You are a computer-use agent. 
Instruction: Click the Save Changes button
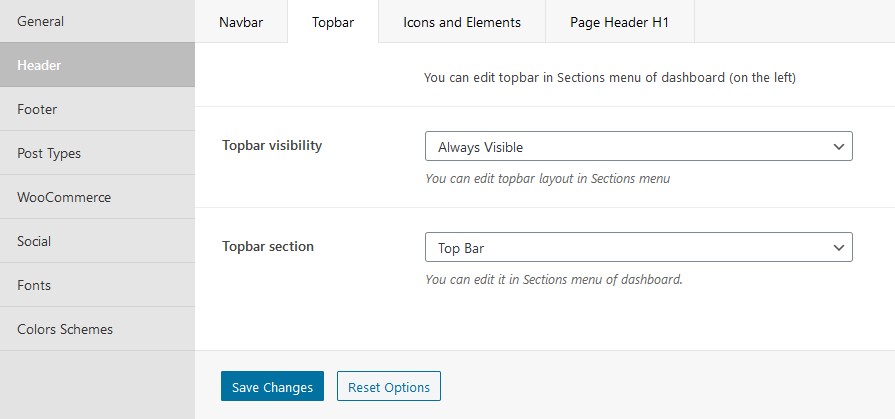click(x=272, y=386)
